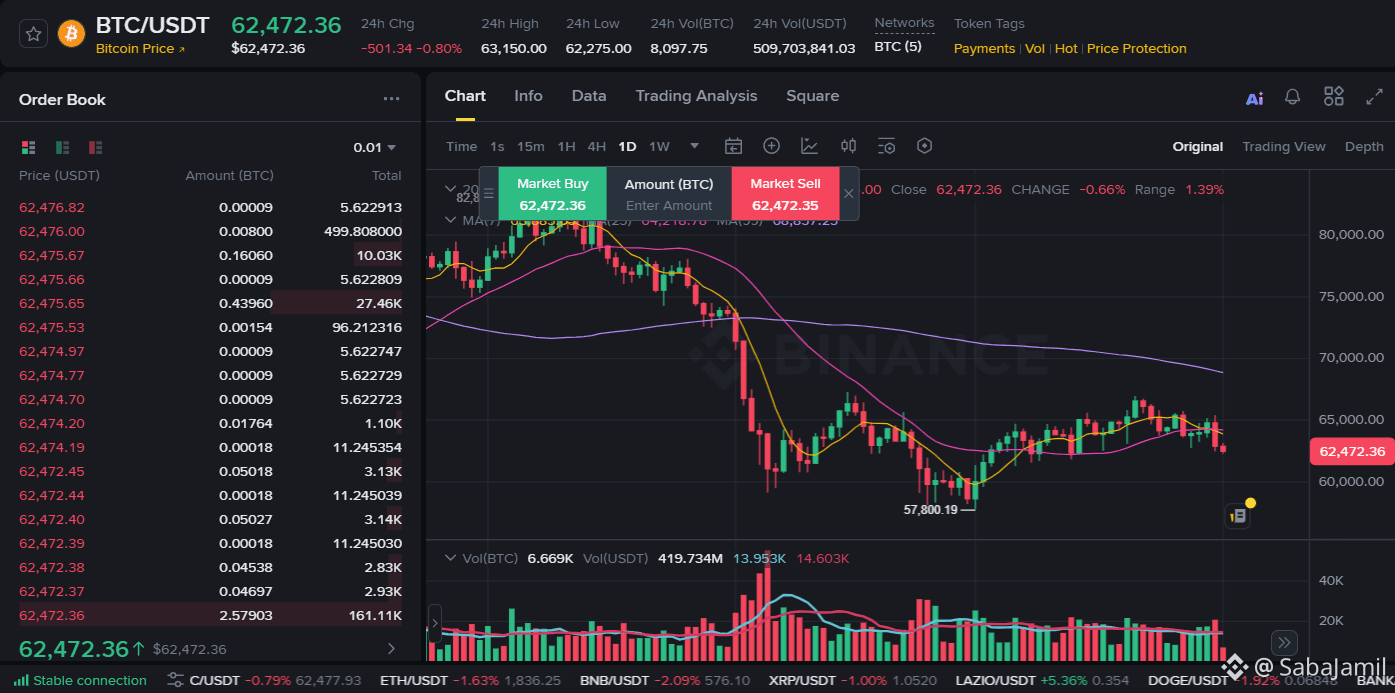This screenshot has width=1395, height=693.
Task: Select the 62,476.00 sell order row
Action: 210,231
